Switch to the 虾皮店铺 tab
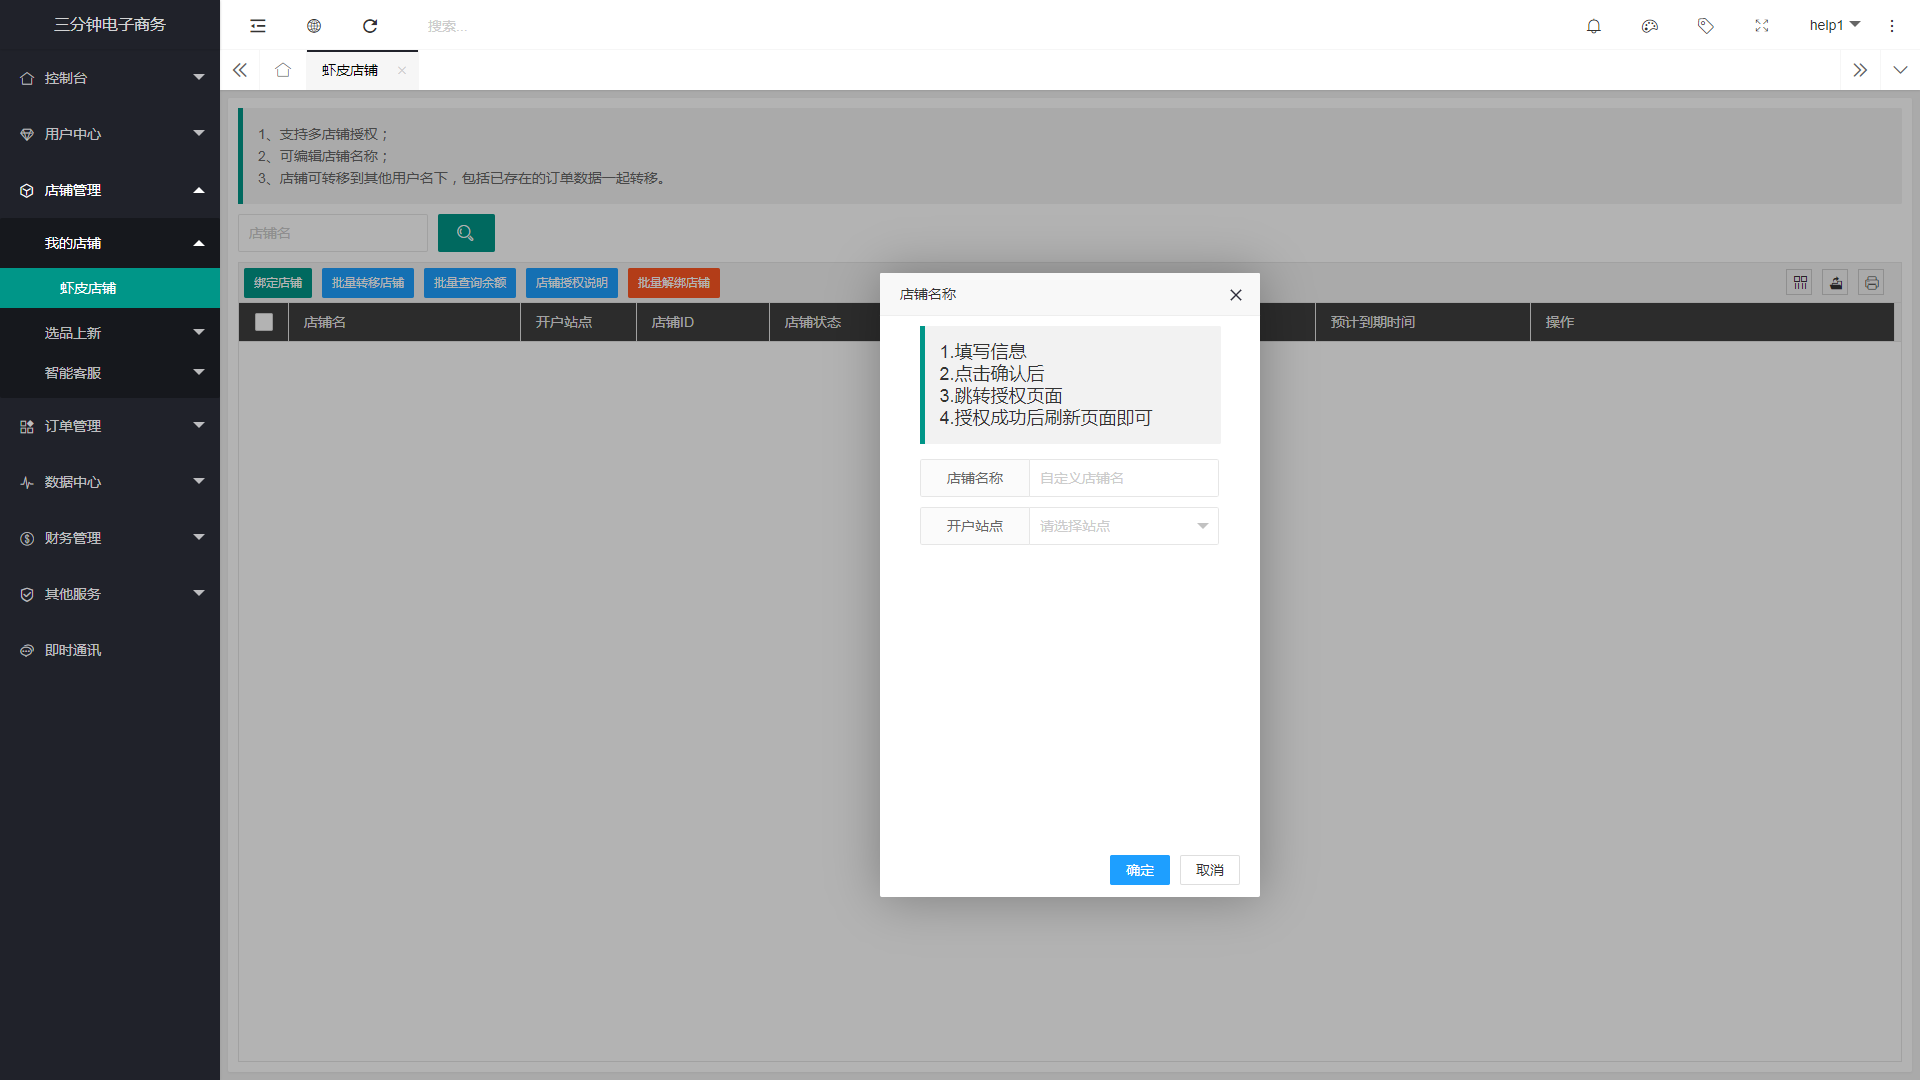Viewport: 1920px width, 1080px height. 350,70
